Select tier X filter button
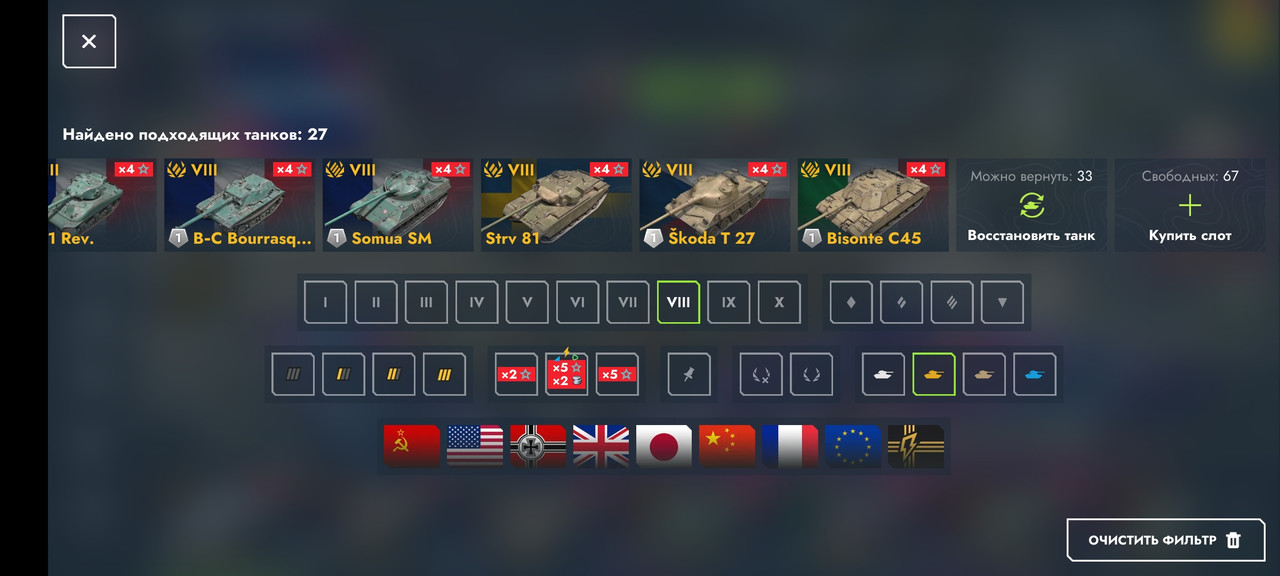 pyautogui.click(x=779, y=302)
